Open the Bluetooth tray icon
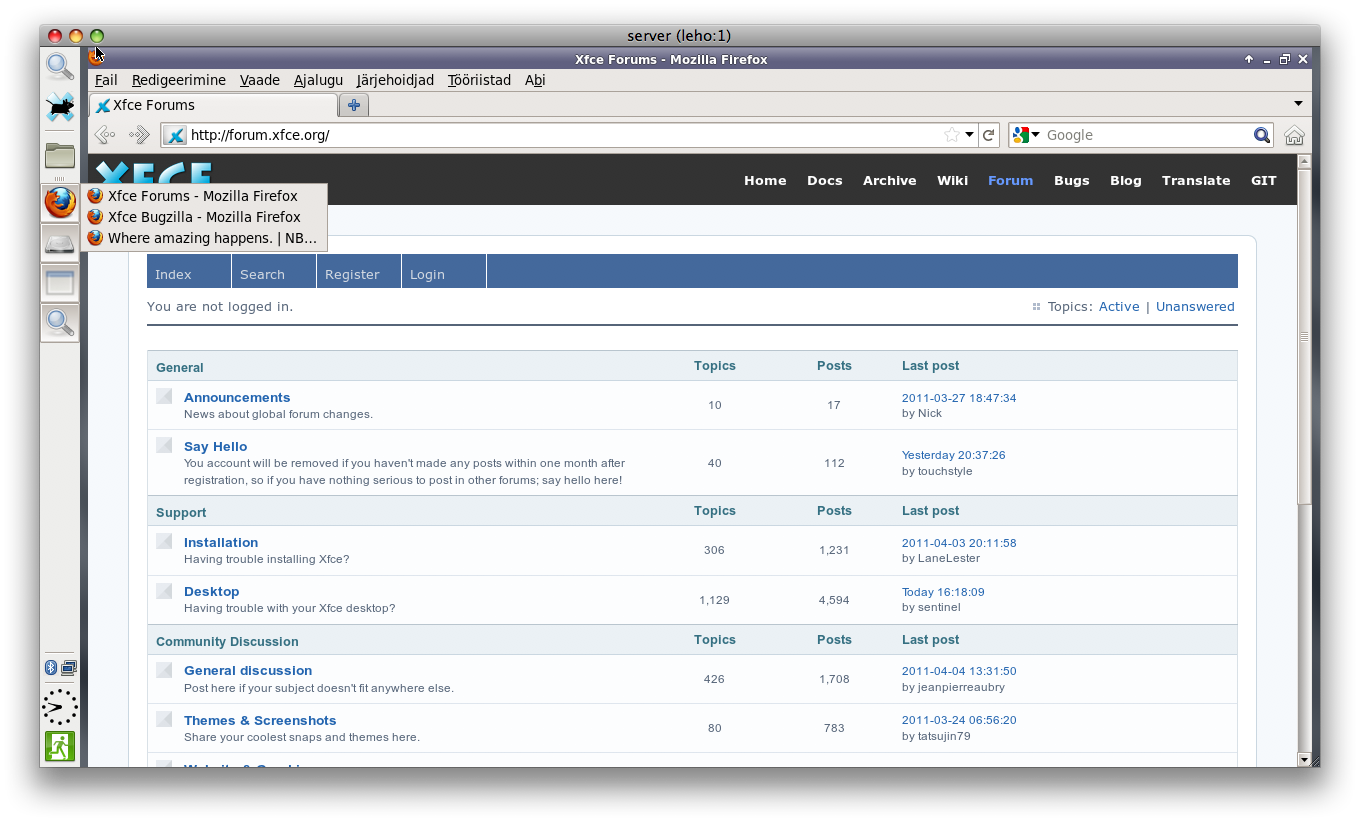 (x=51, y=667)
